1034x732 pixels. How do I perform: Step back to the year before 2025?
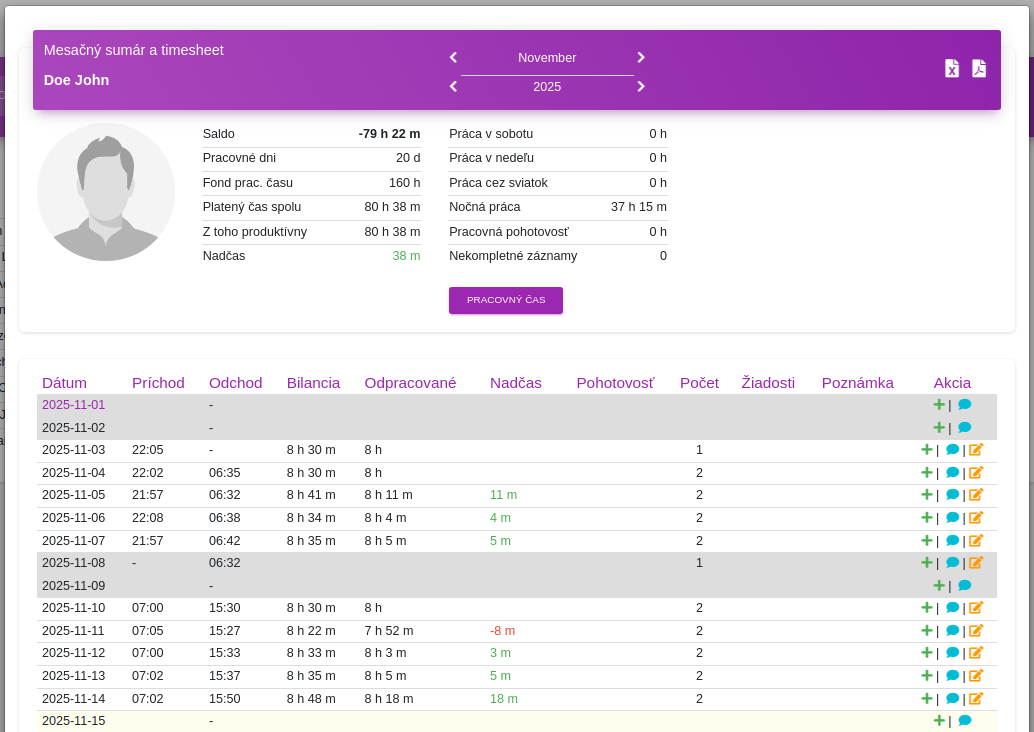tap(453, 86)
